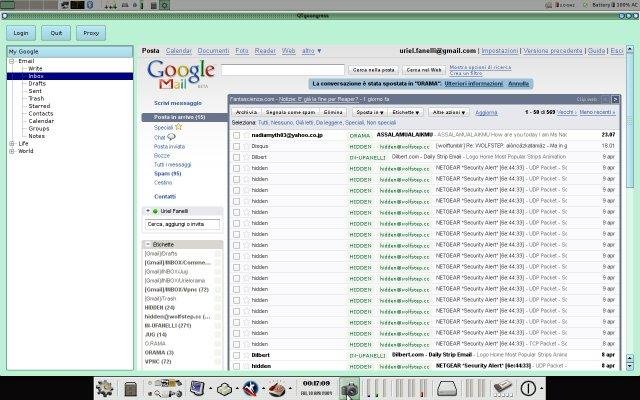Expand the Life tree node

(x=12, y=144)
